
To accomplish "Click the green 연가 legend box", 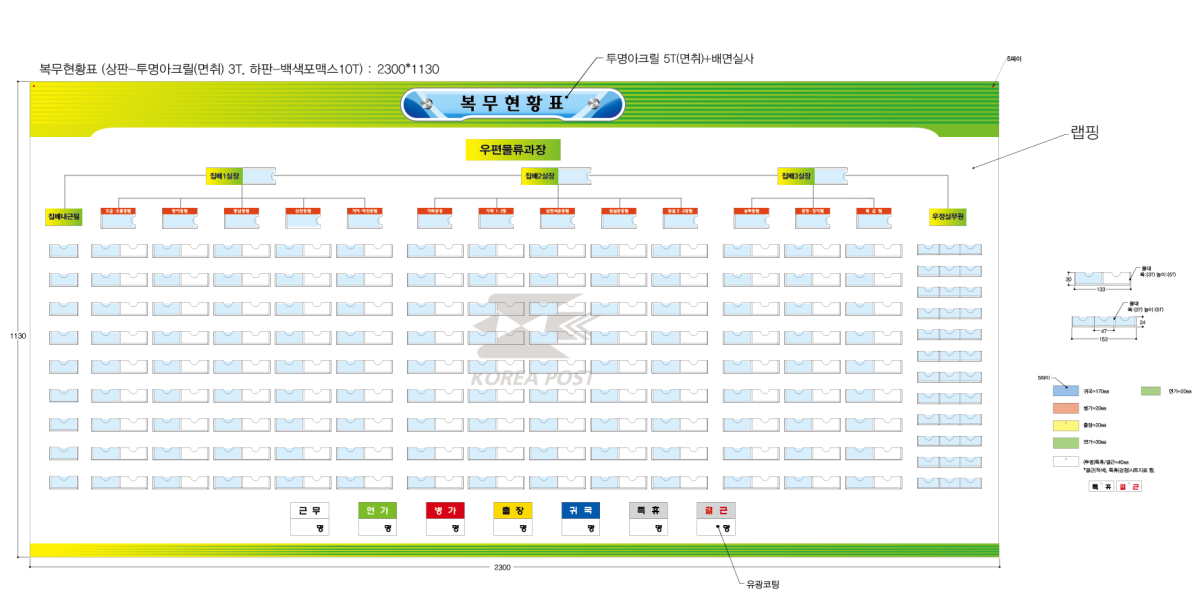I will (x=377, y=510).
